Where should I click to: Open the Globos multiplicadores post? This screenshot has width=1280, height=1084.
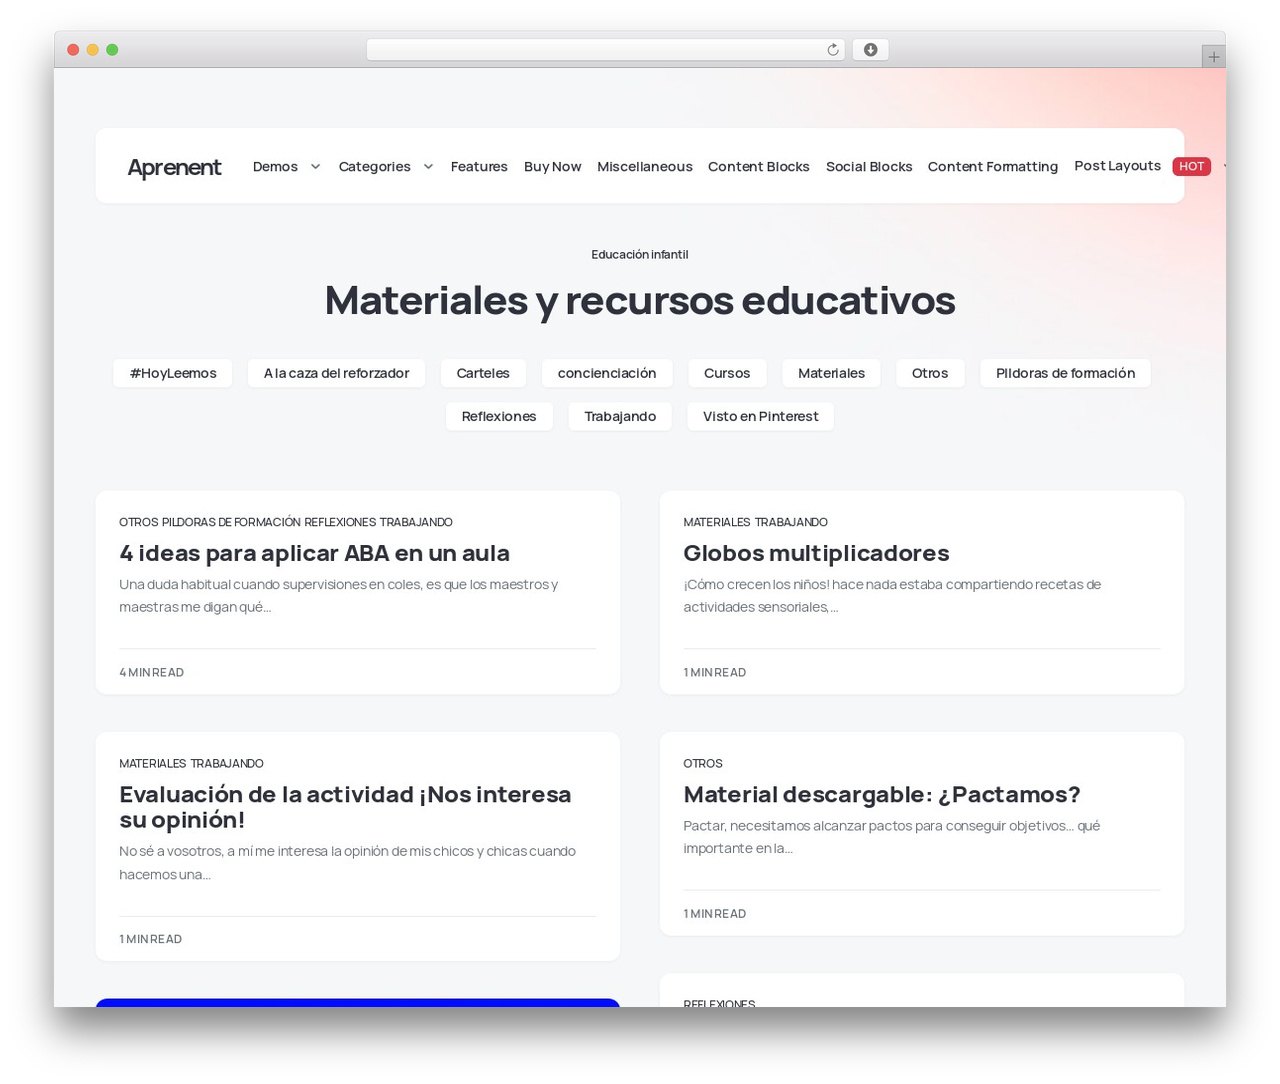[x=816, y=553]
